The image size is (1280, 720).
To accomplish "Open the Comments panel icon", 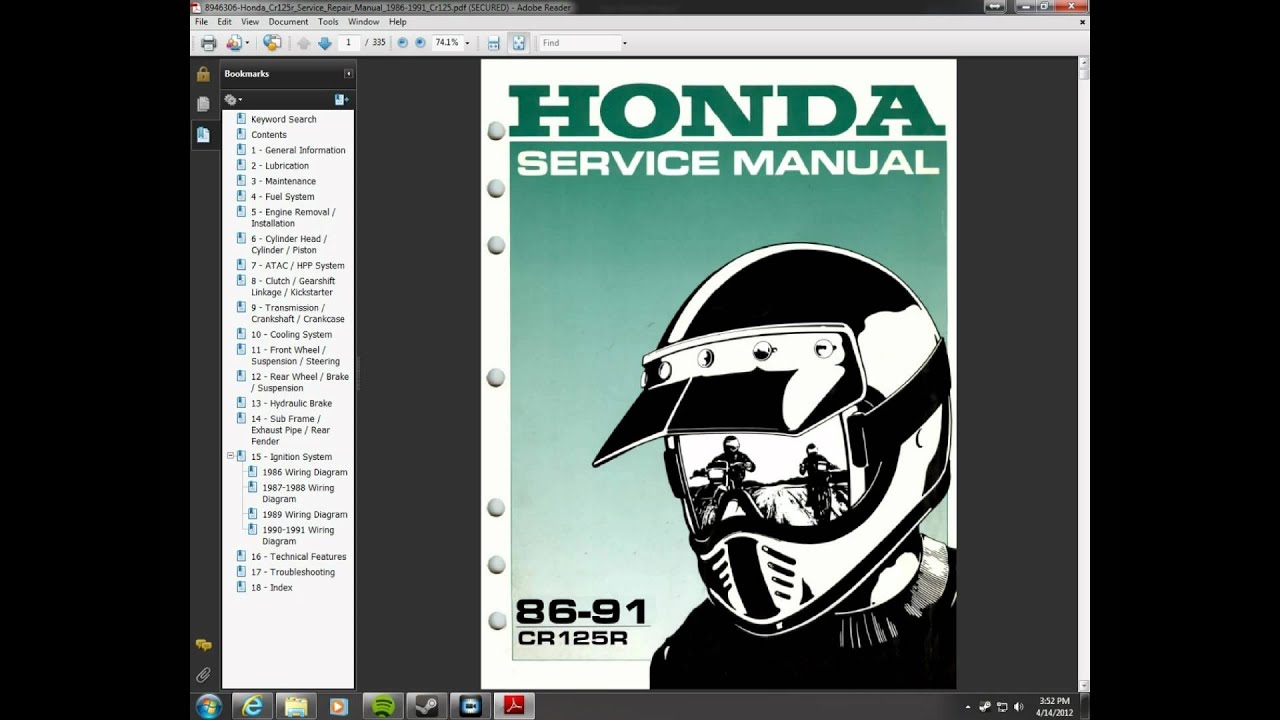I will pyautogui.click(x=203, y=645).
